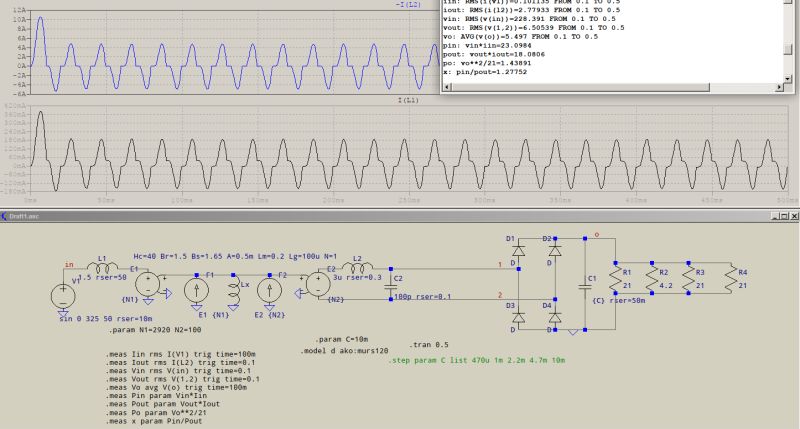Close the Draft1.asc schematic window

794,216
